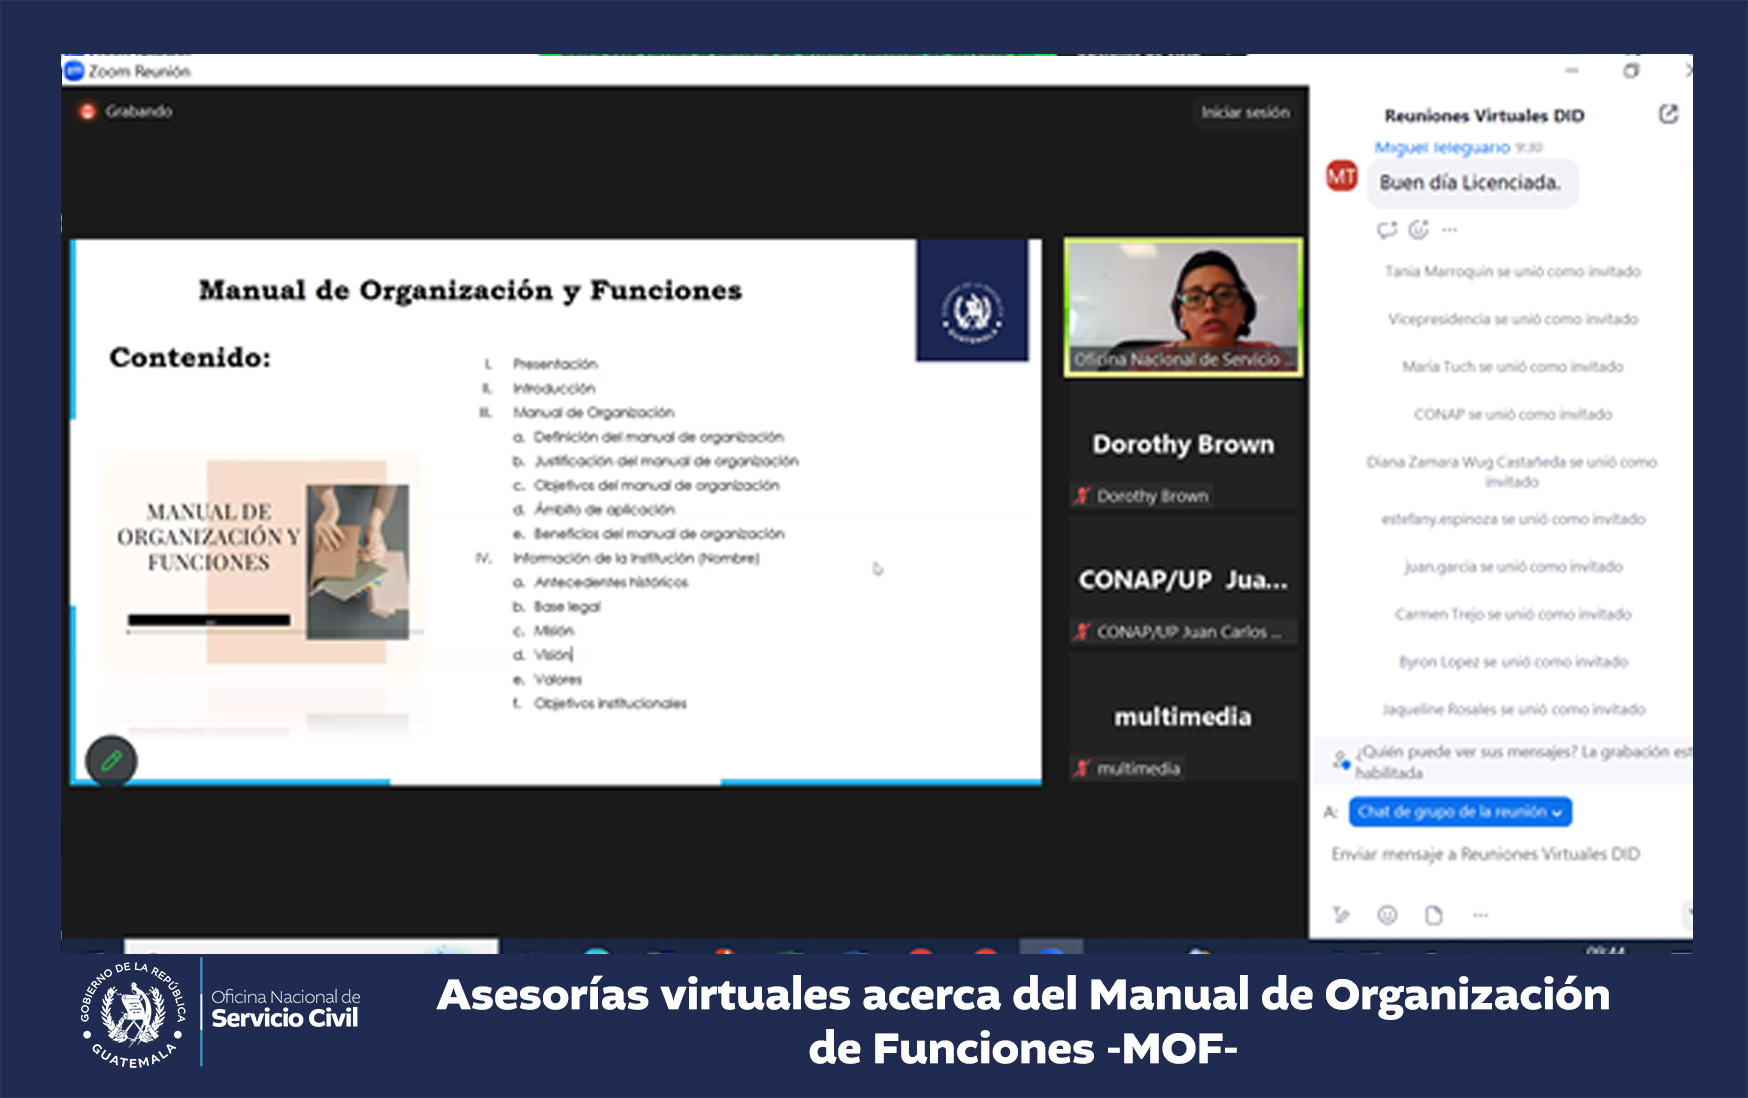Click the MT avatar in chat
Viewport: 1748px width, 1098px height.
click(x=1341, y=177)
